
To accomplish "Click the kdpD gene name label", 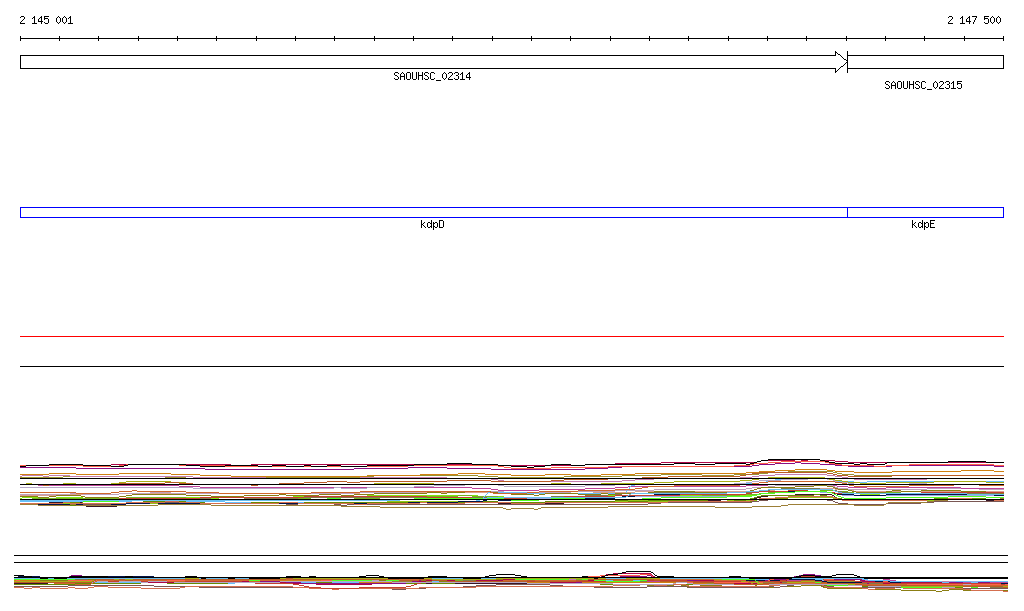I will click(432, 225).
